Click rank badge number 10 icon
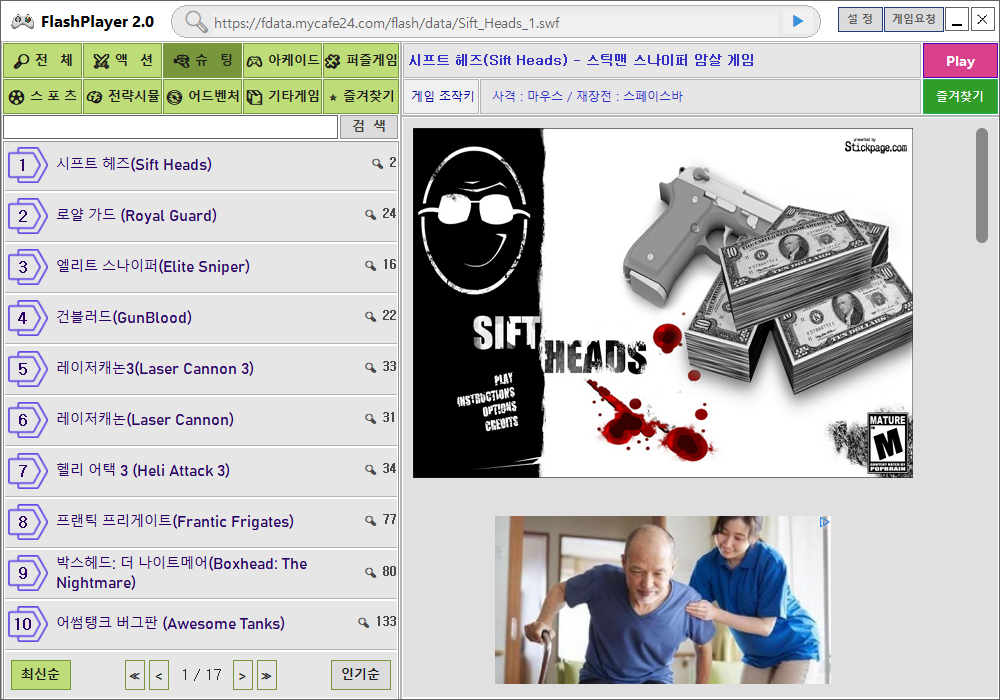Screen dimensions: 1000x700 tap(27, 624)
